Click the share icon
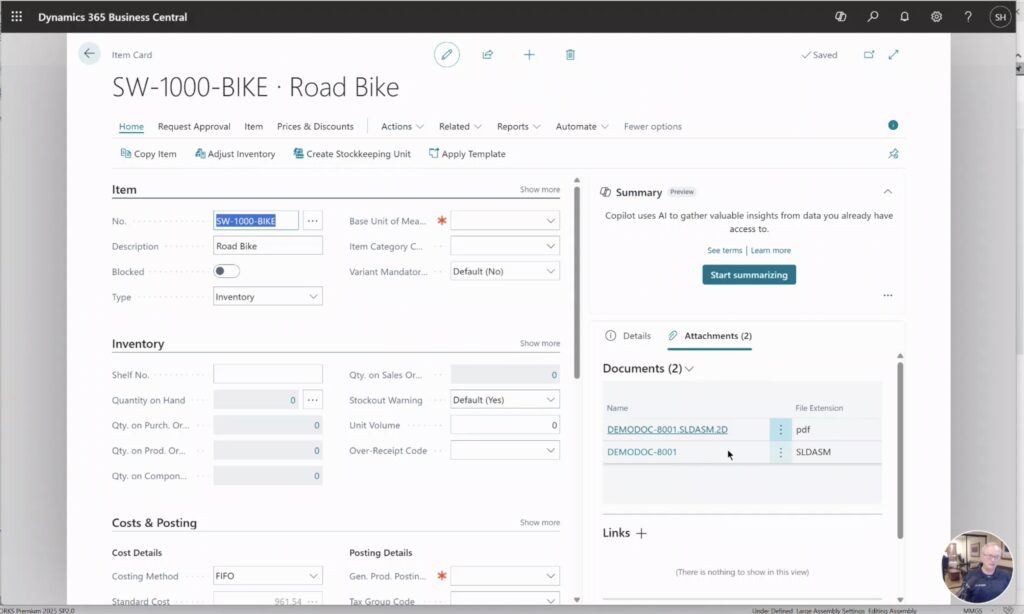 [487, 55]
